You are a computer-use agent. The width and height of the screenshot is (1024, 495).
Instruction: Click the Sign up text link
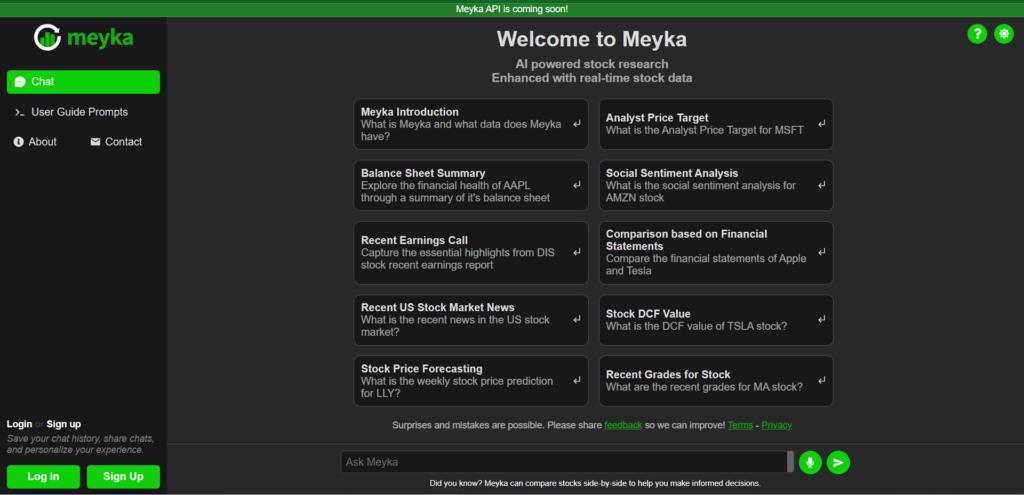(64, 424)
